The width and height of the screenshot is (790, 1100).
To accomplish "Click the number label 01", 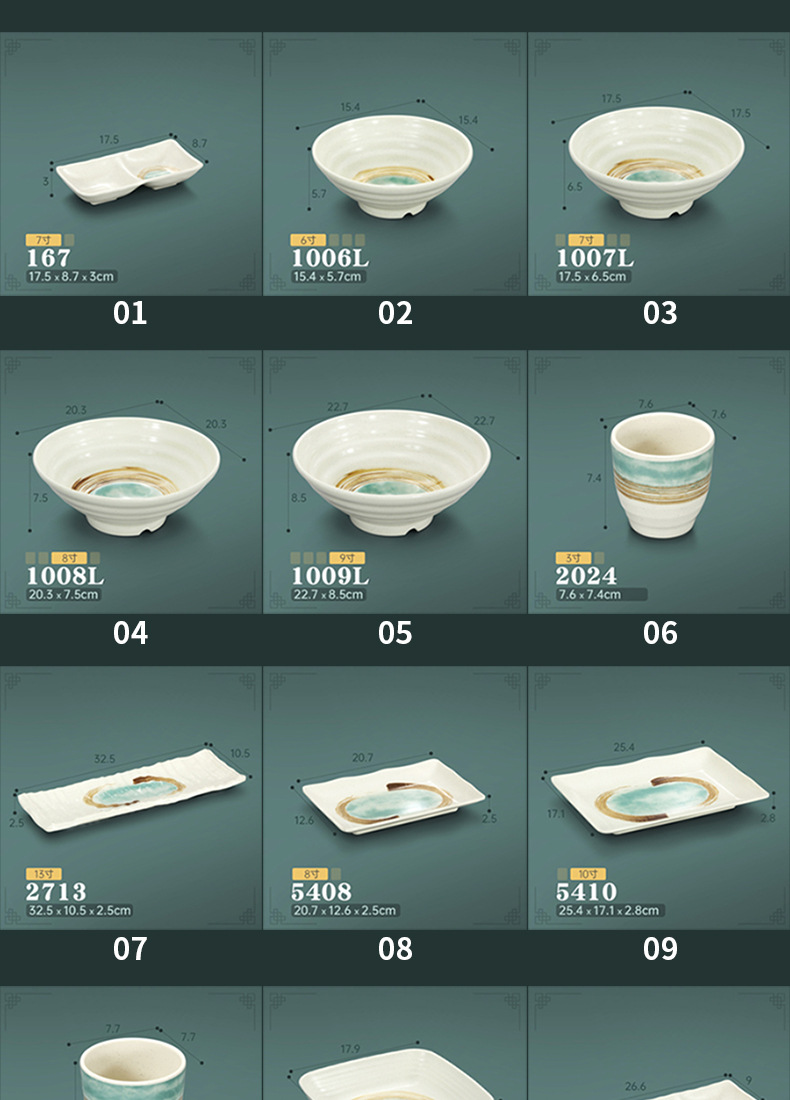I will [x=130, y=313].
